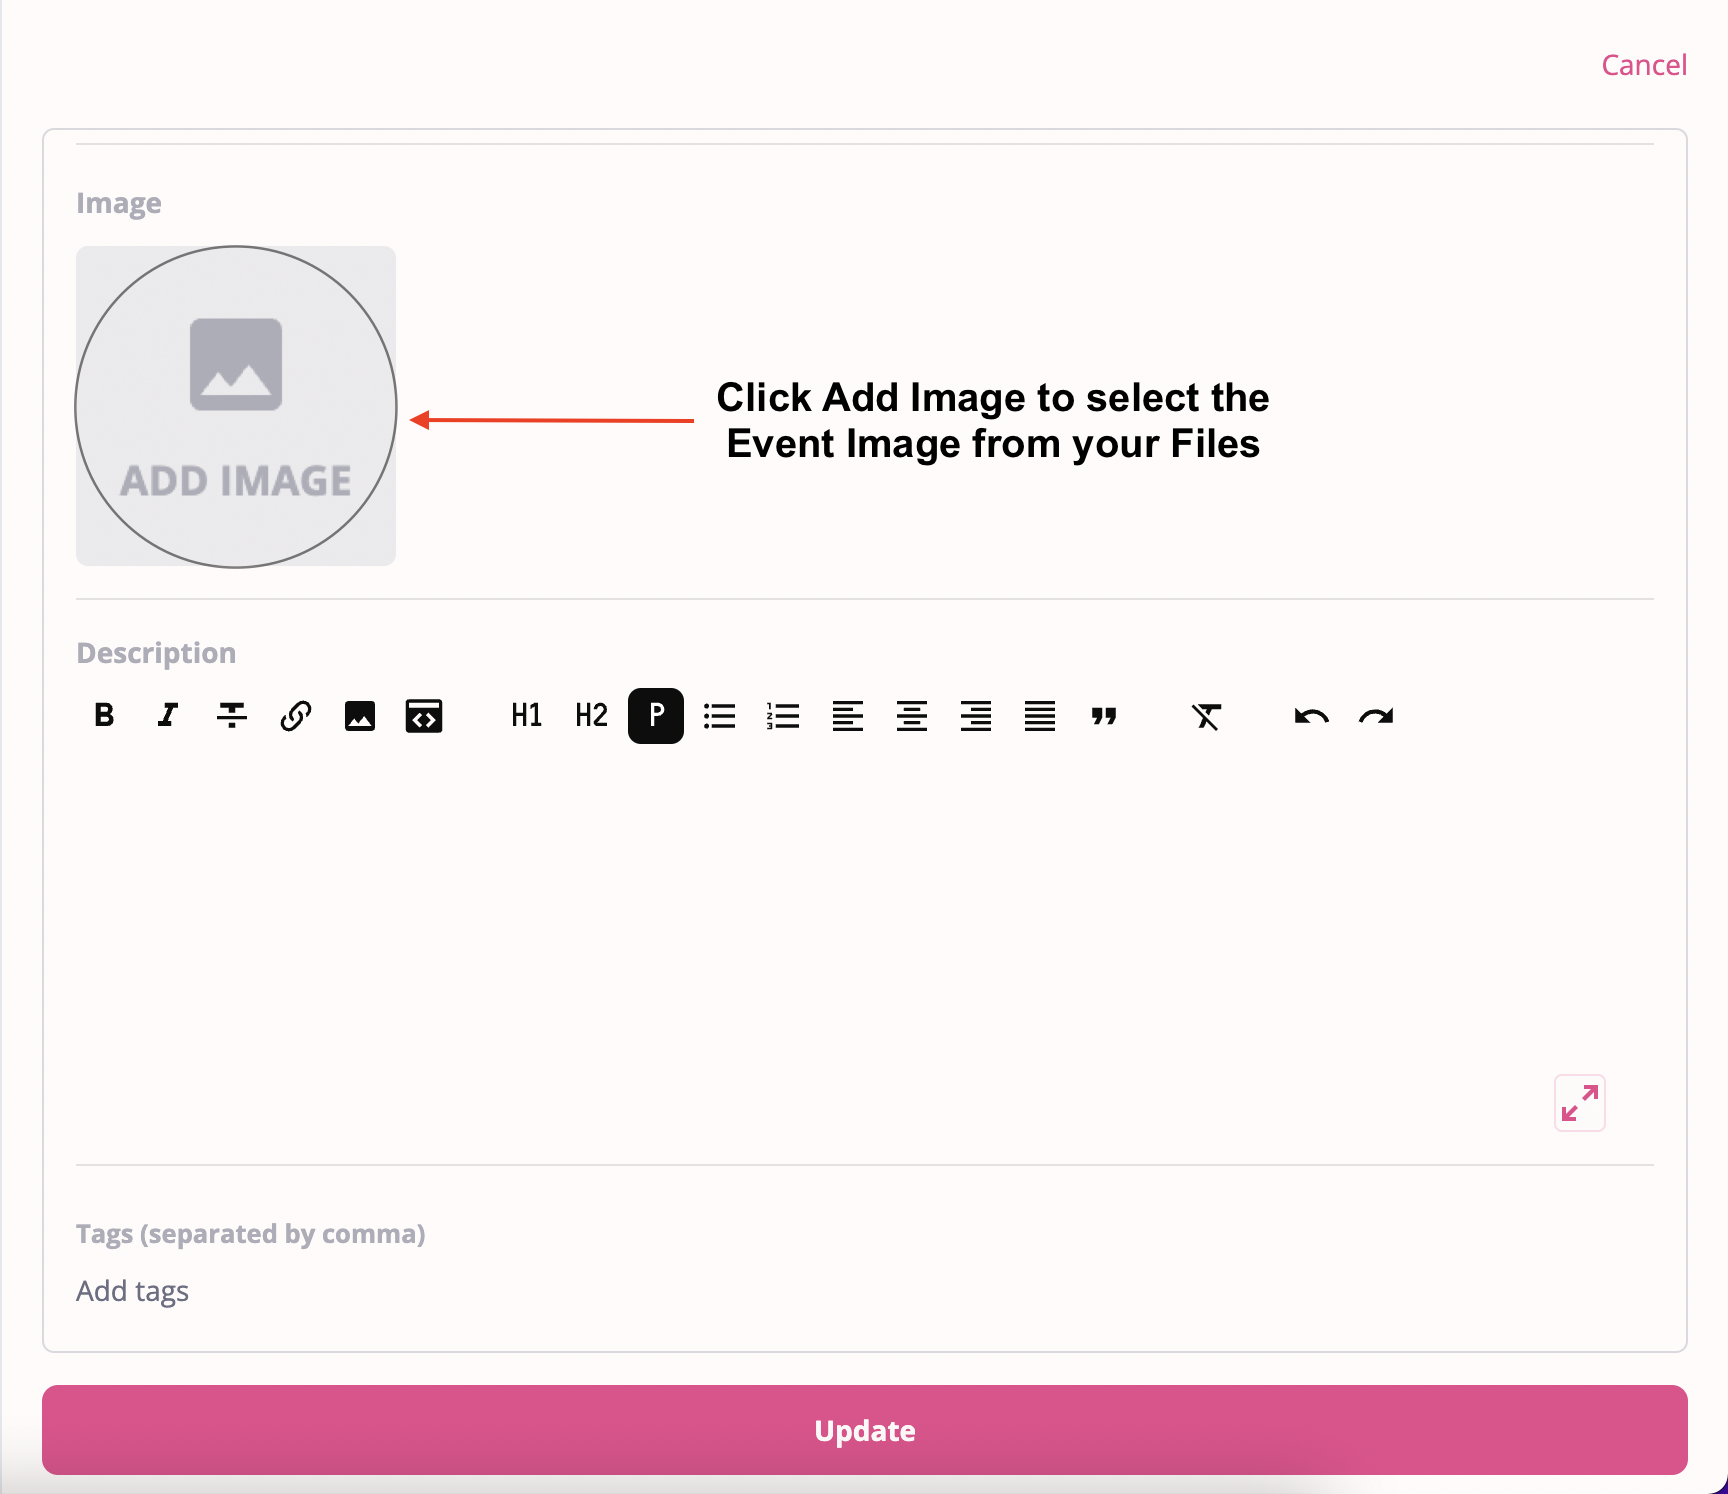
Task: Click Add Image to choose an event image
Action: (236, 405)
